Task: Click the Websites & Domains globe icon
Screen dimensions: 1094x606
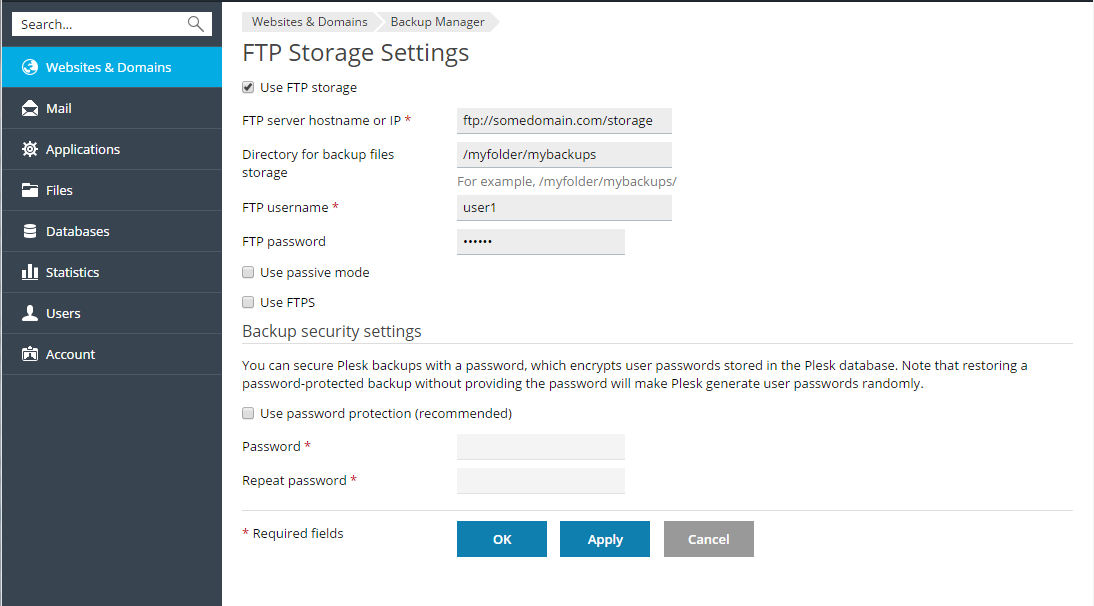Action: (x=29, y=67)
